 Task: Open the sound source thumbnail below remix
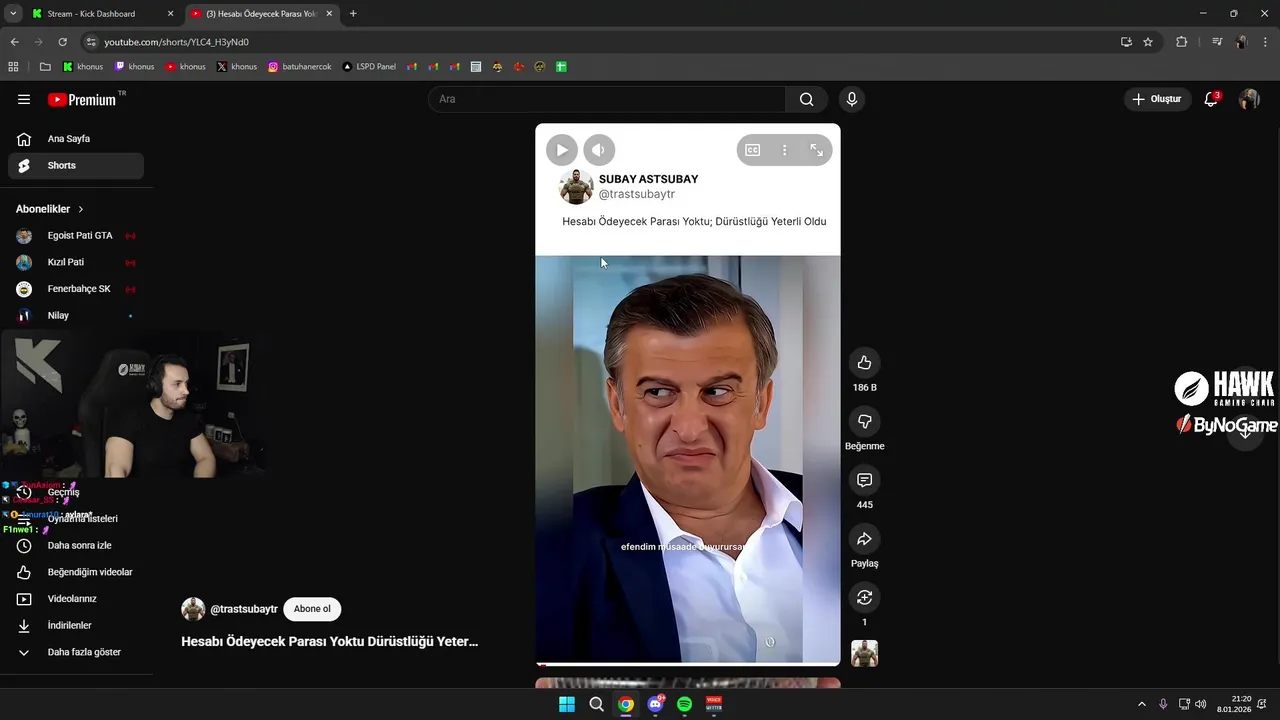click(864, 653)
